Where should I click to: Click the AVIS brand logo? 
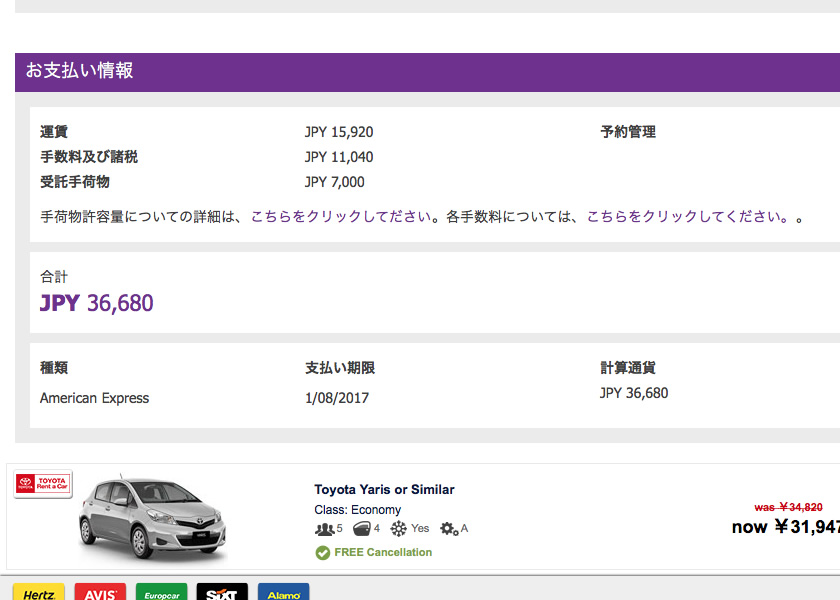click(x=100, y=591)
